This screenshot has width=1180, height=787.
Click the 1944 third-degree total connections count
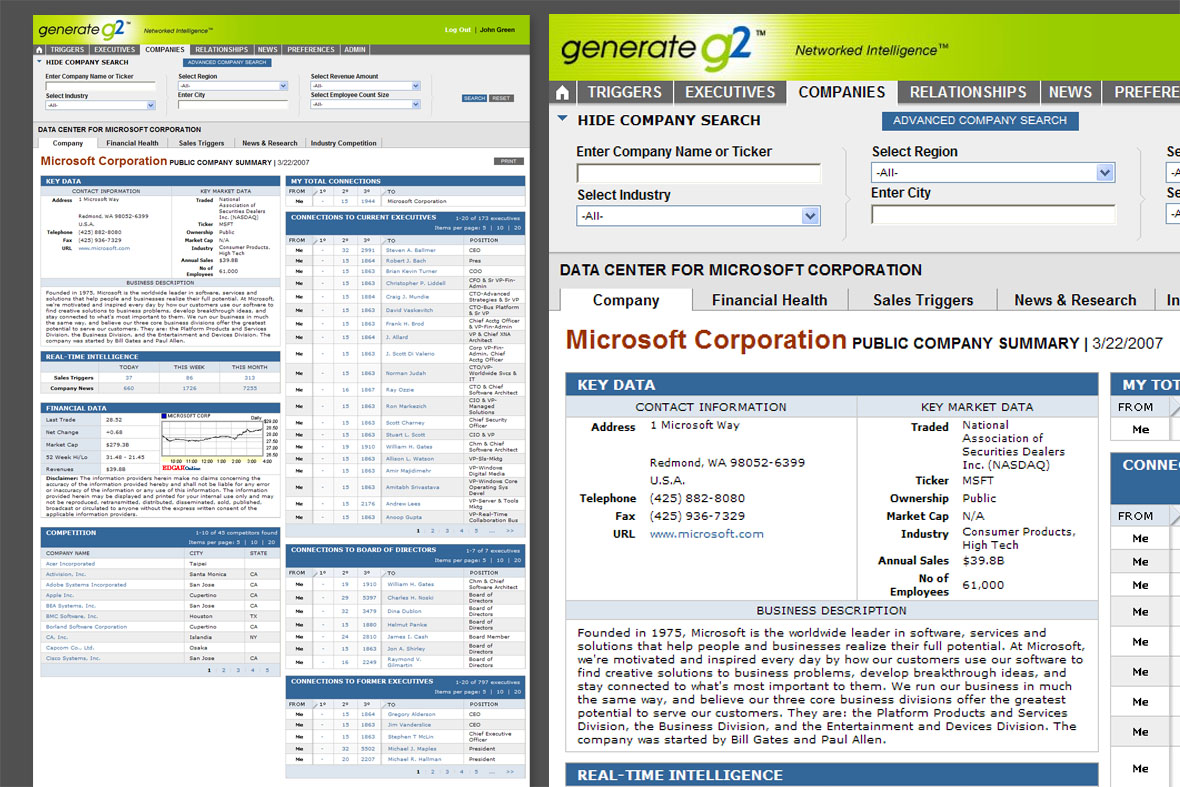[x=368, y=202]
